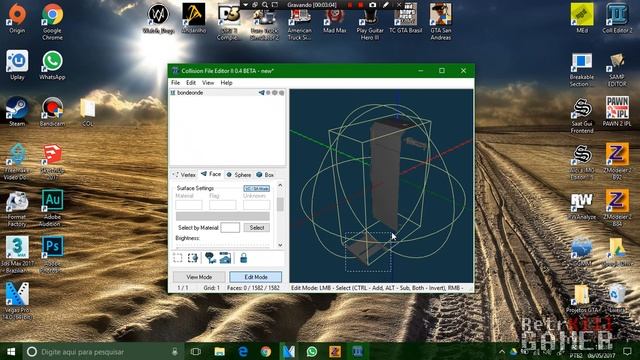Image resolution: width=640 pixels, height=360 pixels.
Task: Select the rectangle selection tool icon
Action: [178, 258]
